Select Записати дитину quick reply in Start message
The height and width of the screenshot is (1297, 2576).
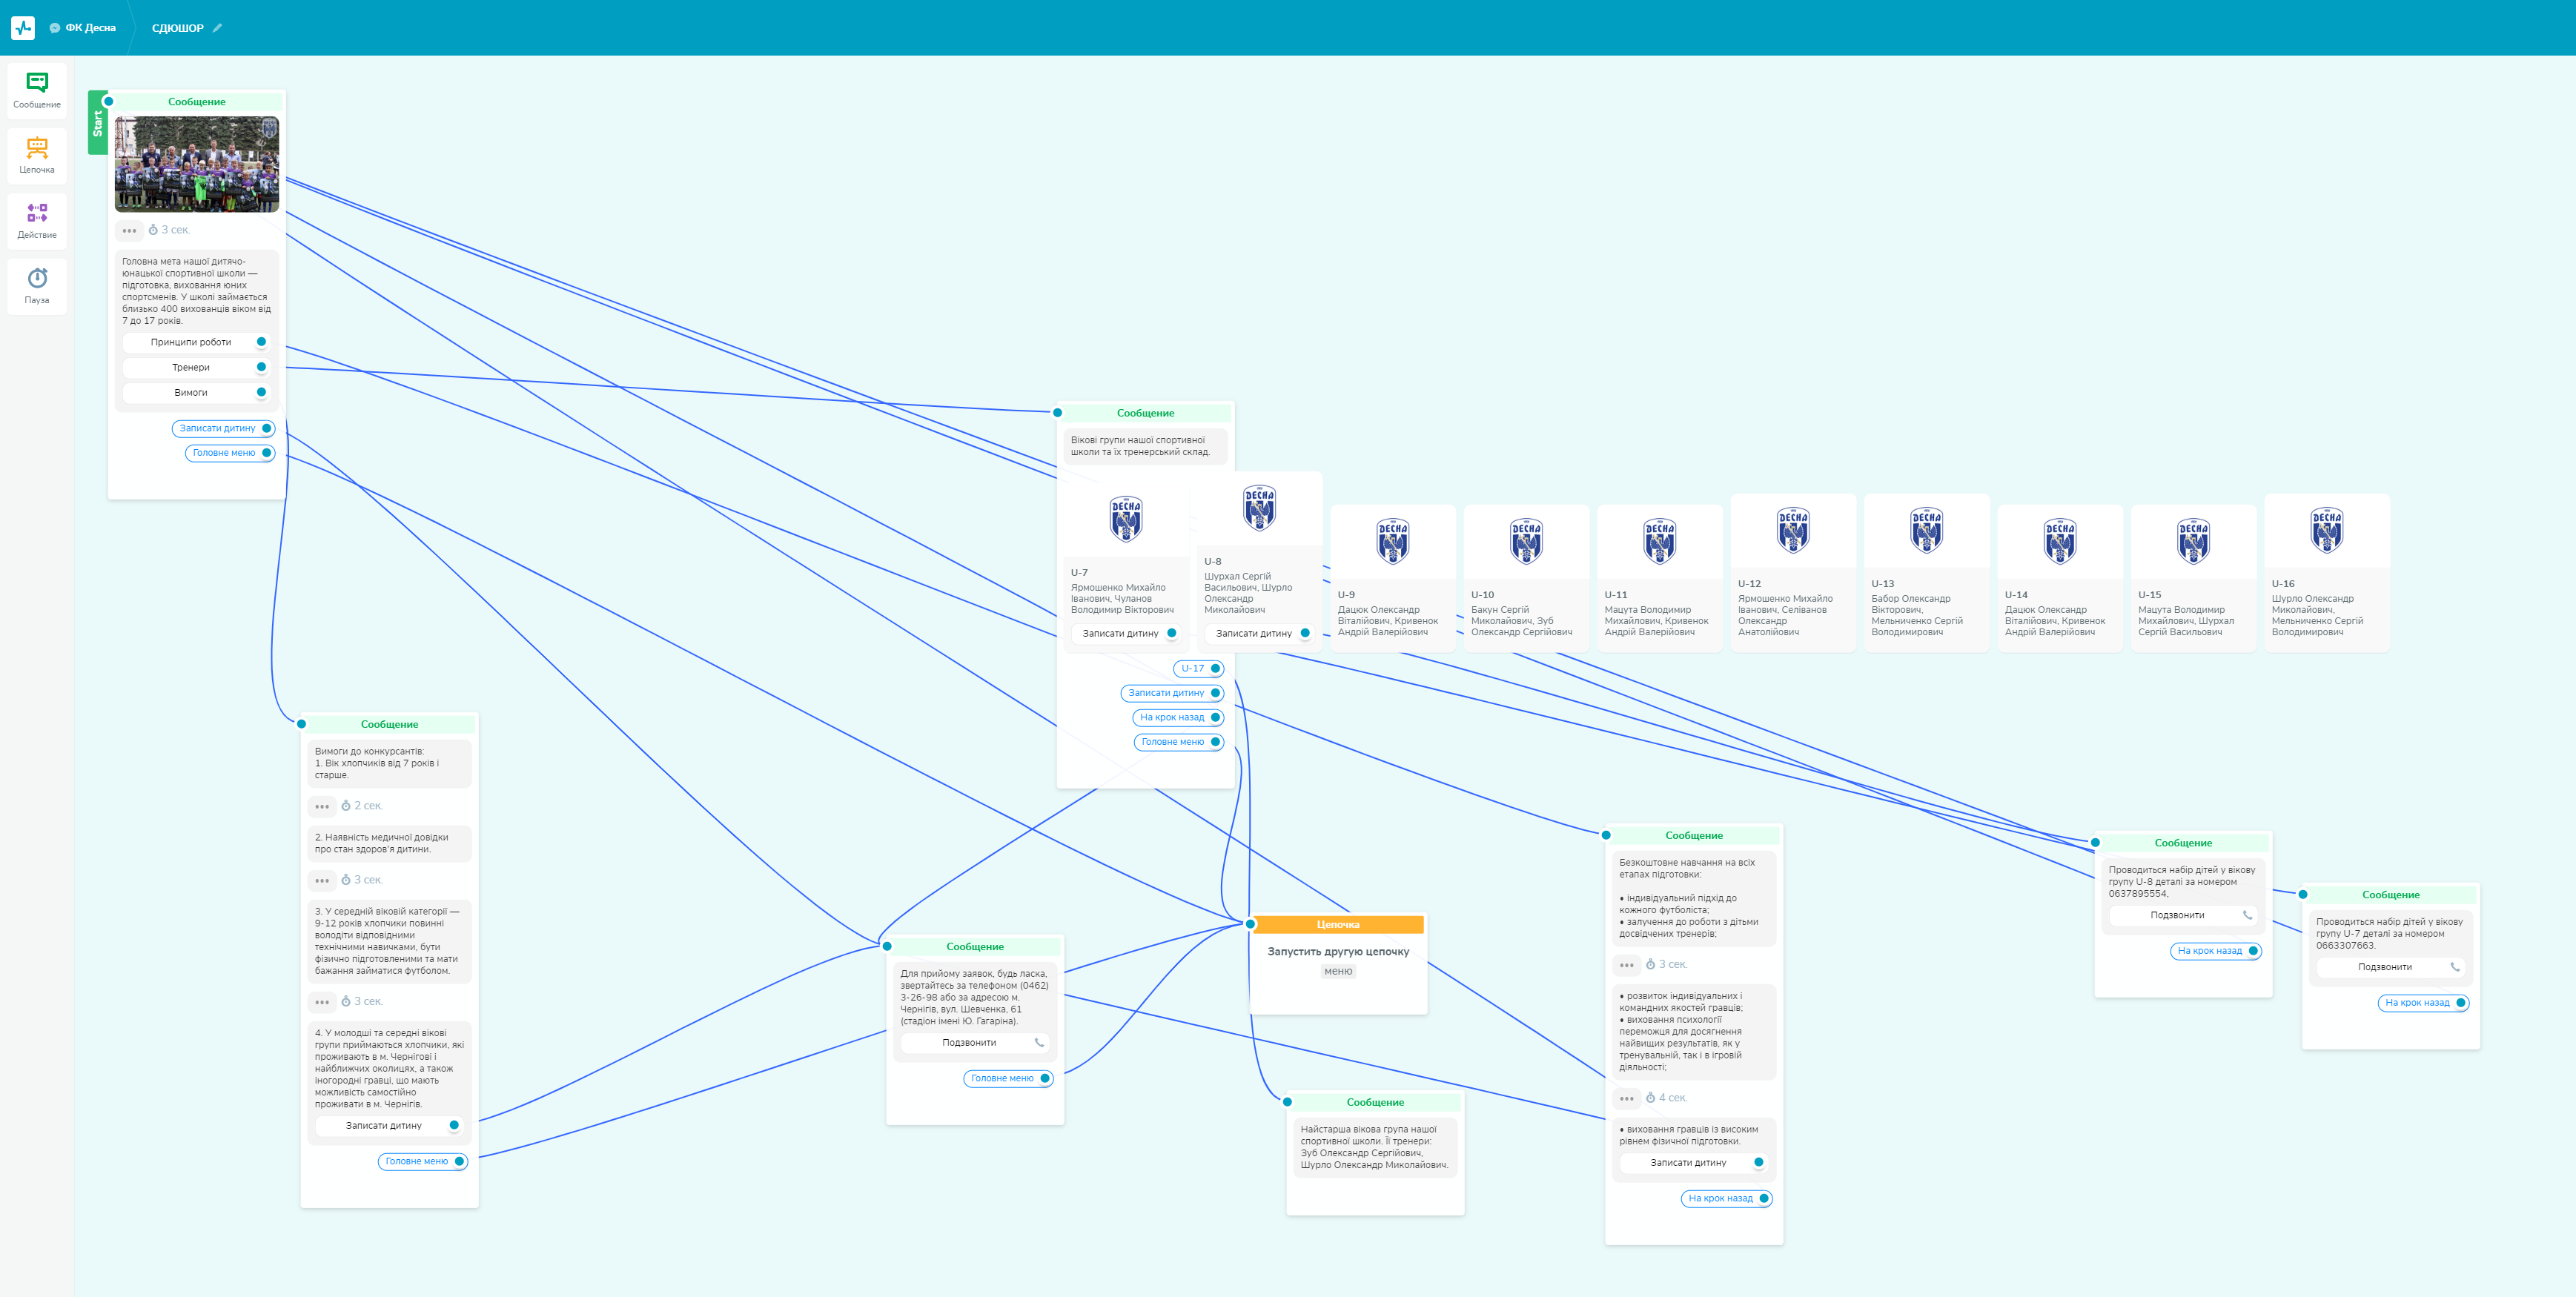(223, 428)
